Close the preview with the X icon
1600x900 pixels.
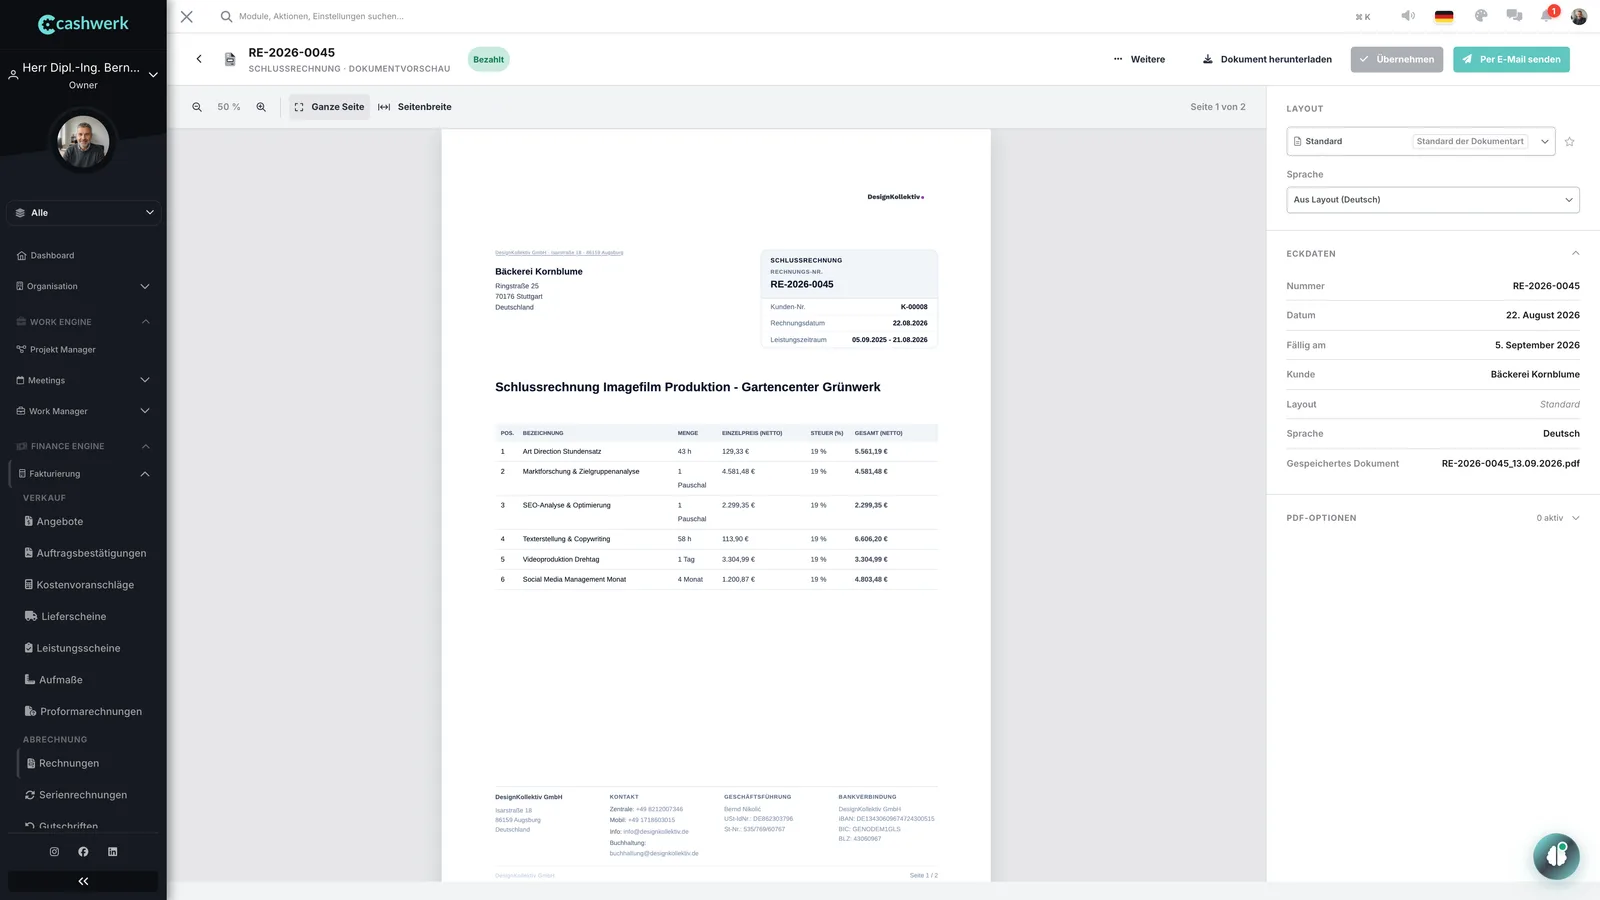187,16
